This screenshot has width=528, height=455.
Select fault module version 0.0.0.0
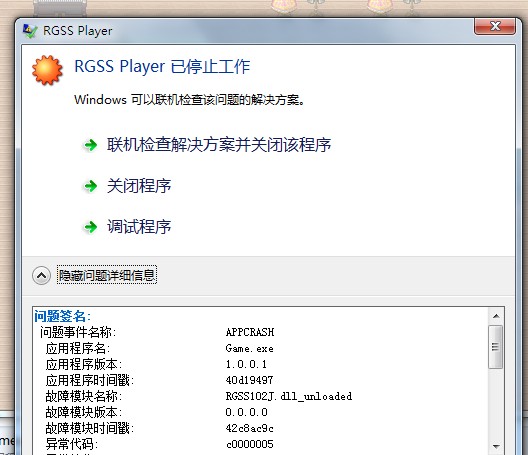pyautogui.click(x=246, y=412)
